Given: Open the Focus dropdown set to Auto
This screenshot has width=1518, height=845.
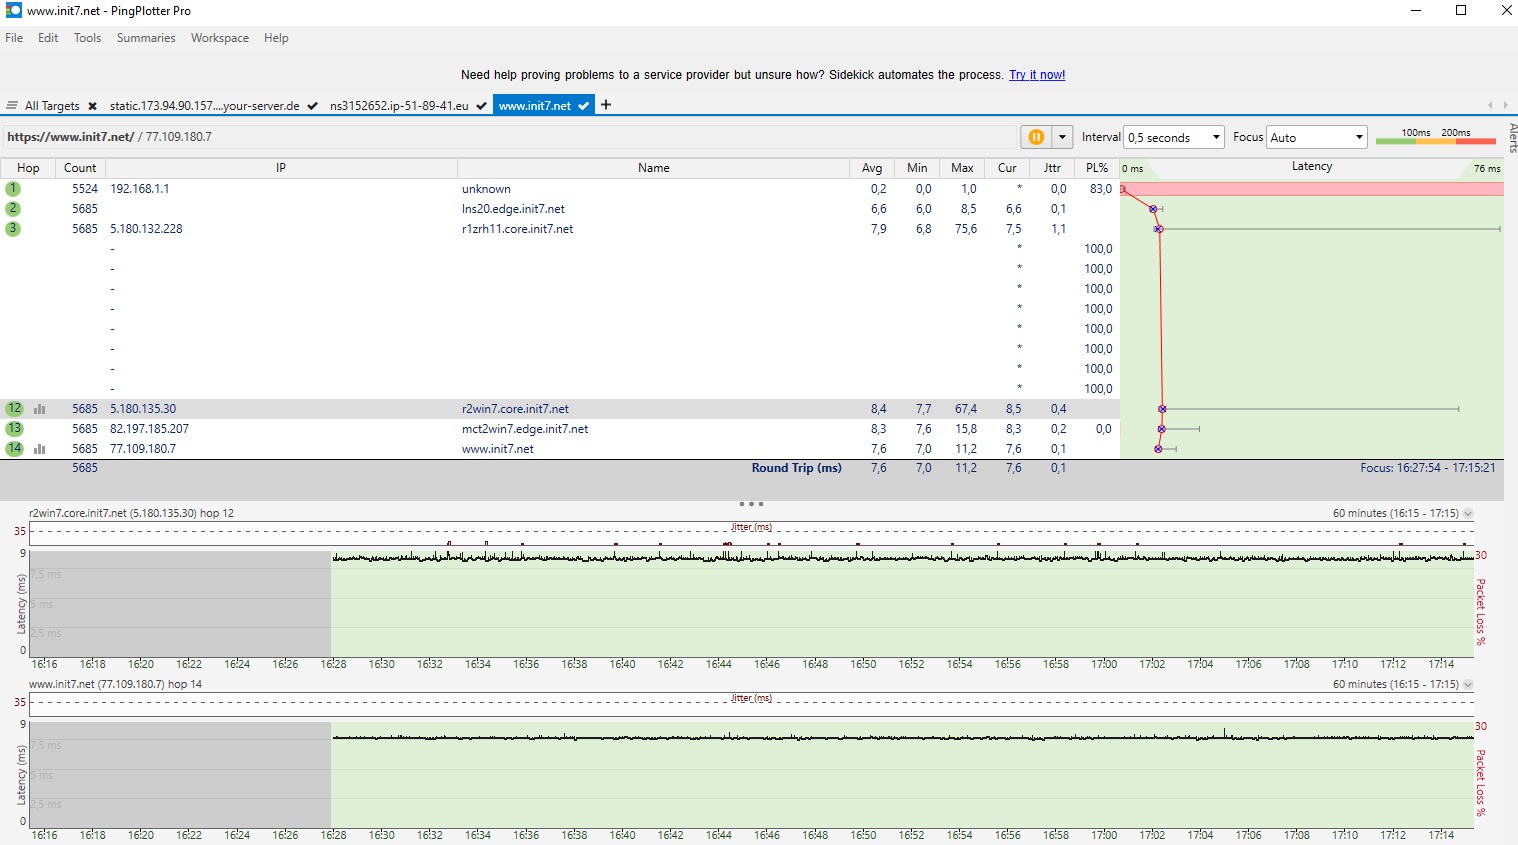Looking at the screenshot, I should 1316,137.
